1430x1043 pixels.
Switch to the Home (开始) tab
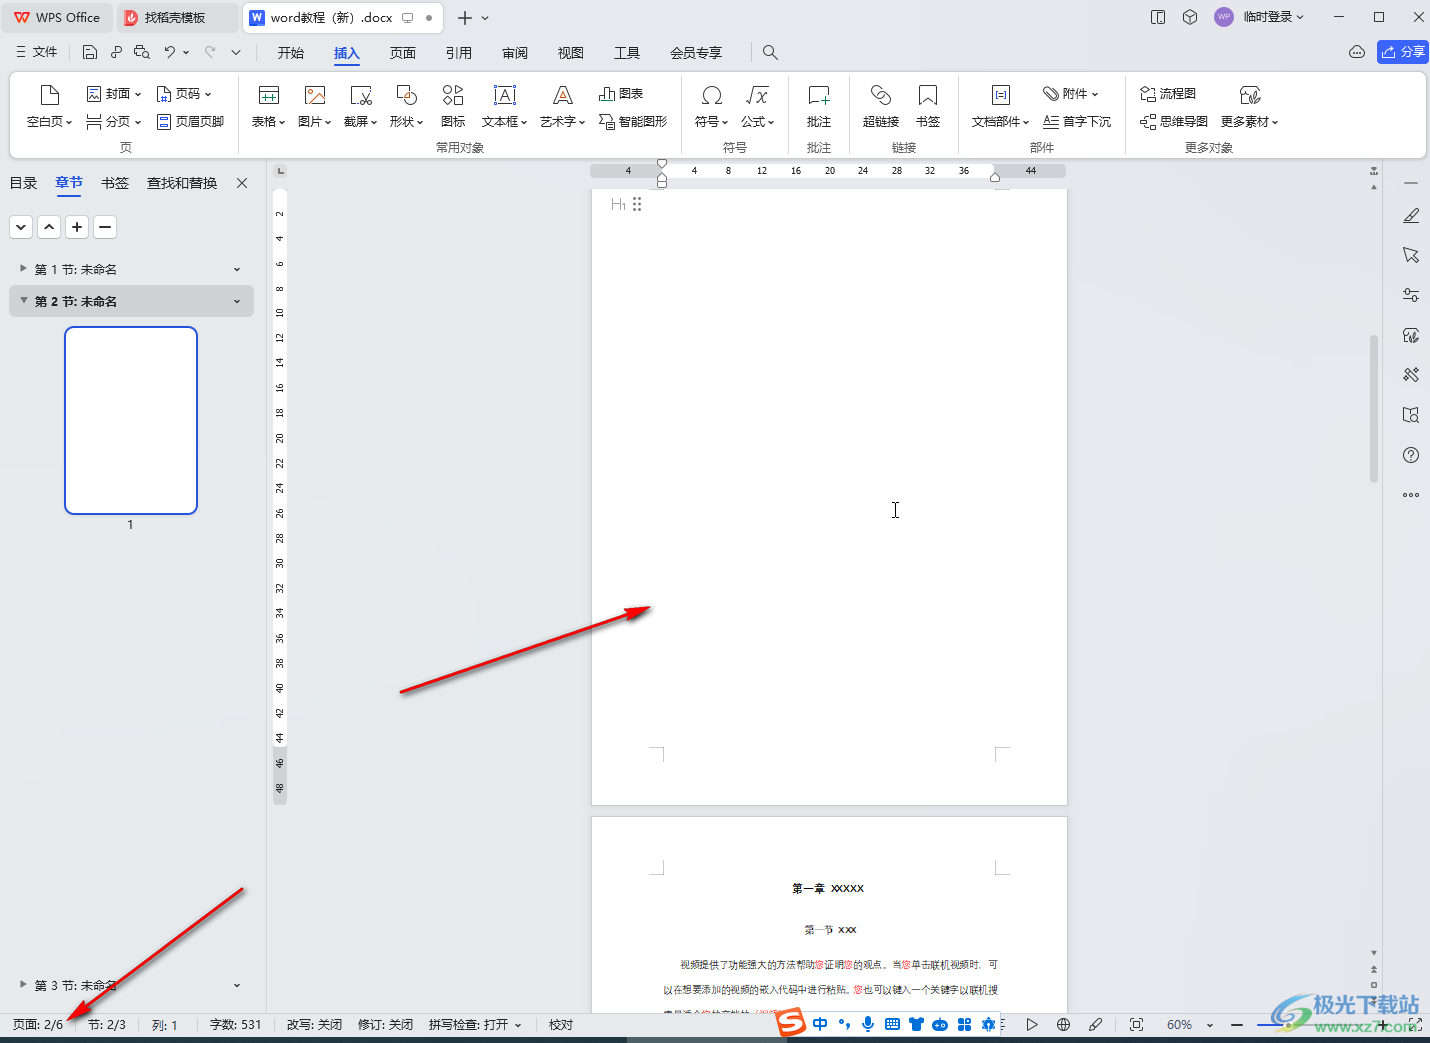click(291, 53)
